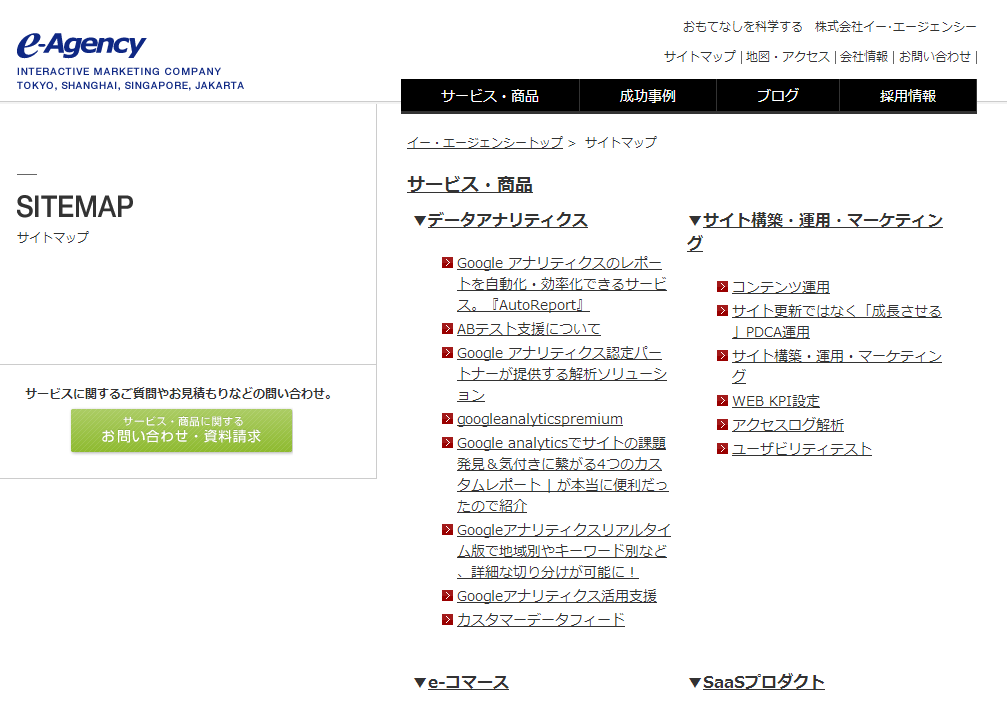
Task: Open the データアナリティクス section heading link
Action: click(507, 220)
